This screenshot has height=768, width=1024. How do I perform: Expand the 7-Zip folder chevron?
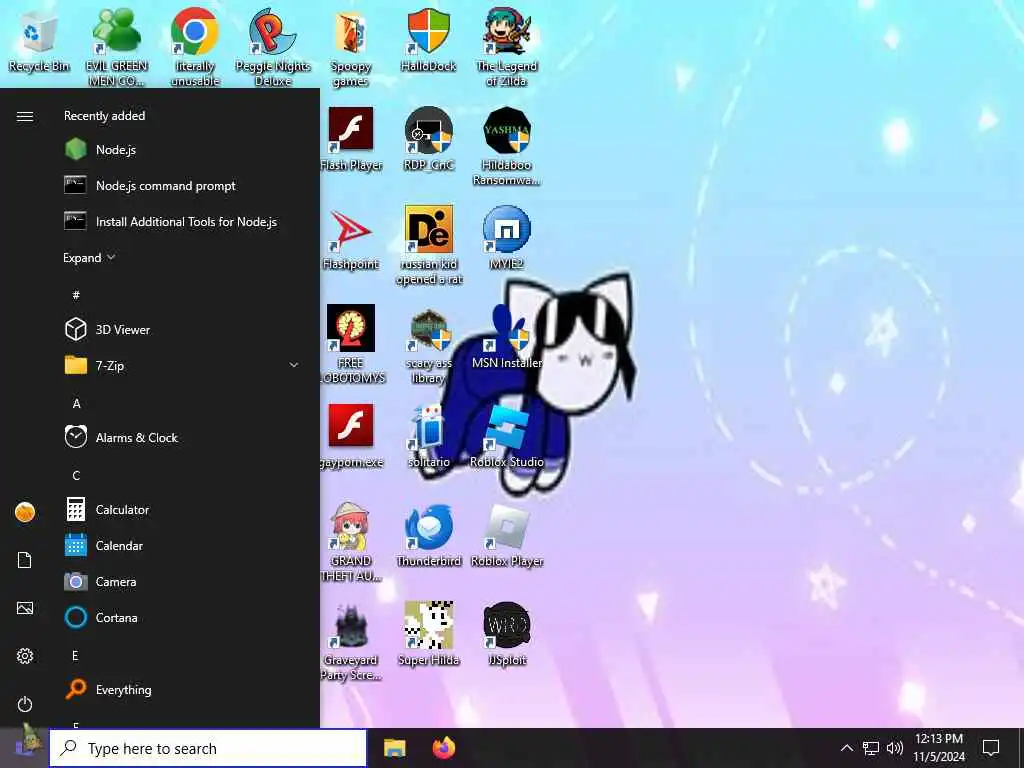pos(294,365)
